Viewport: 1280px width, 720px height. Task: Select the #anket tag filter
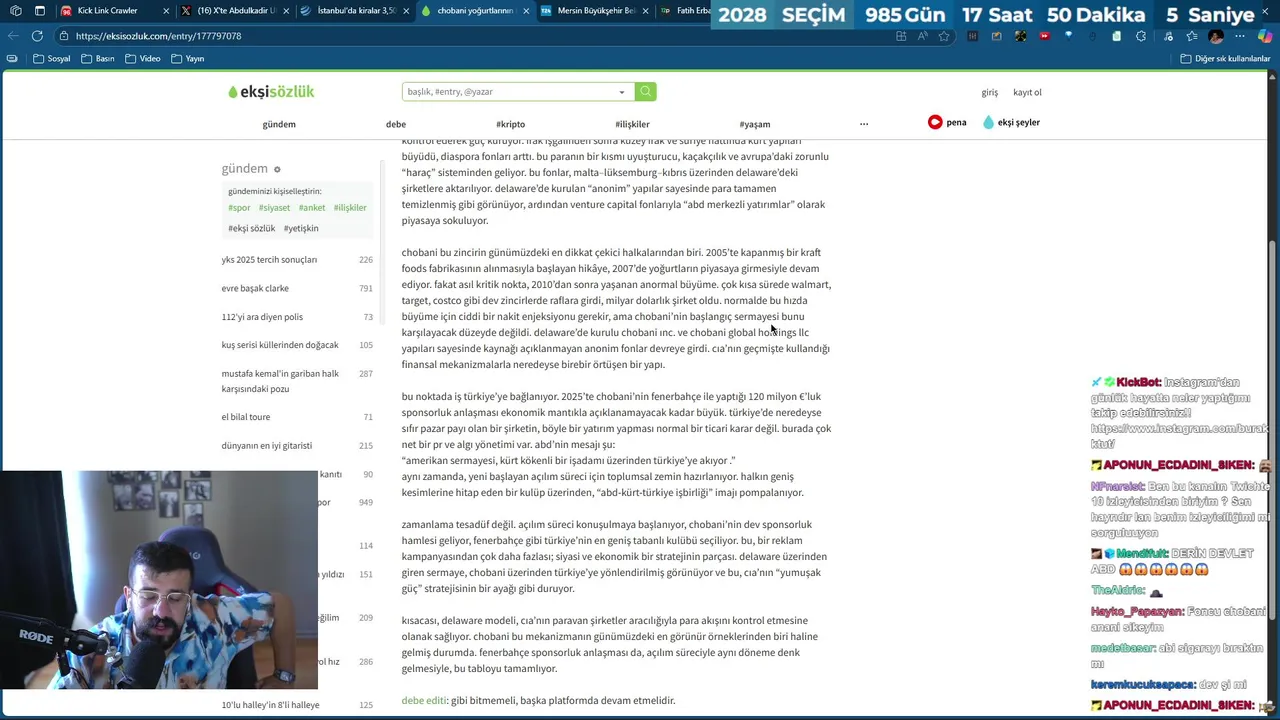312,207
